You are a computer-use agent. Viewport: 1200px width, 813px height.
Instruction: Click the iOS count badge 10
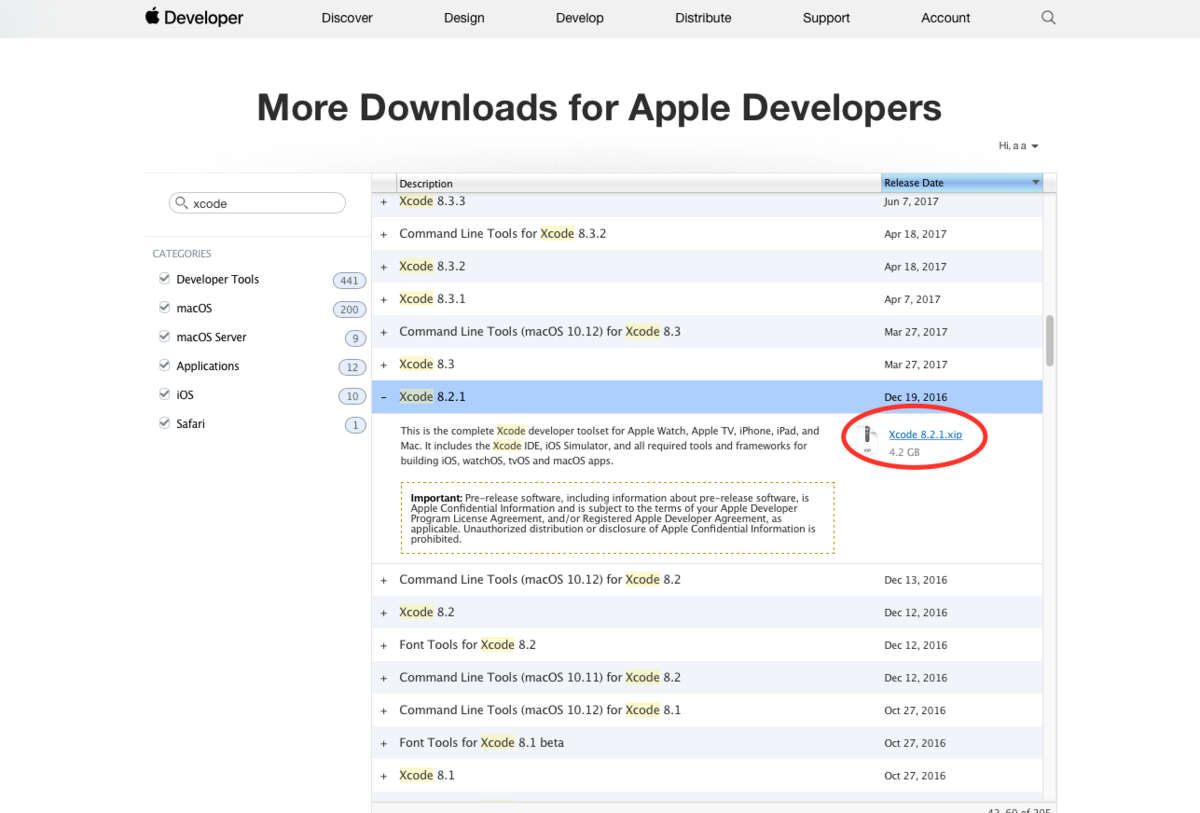pos(352,396)
